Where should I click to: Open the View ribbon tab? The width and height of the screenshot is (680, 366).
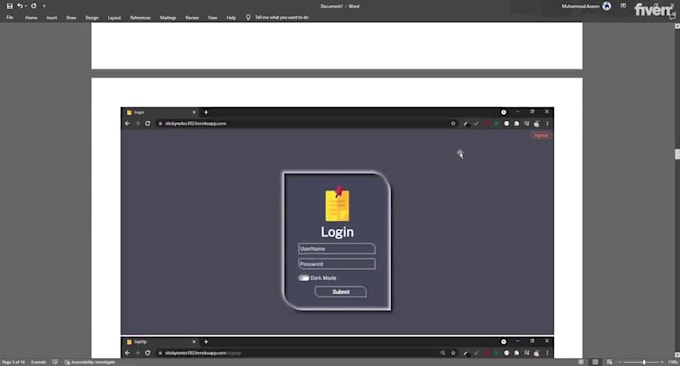pyautogui.click(x=212, y=18)
